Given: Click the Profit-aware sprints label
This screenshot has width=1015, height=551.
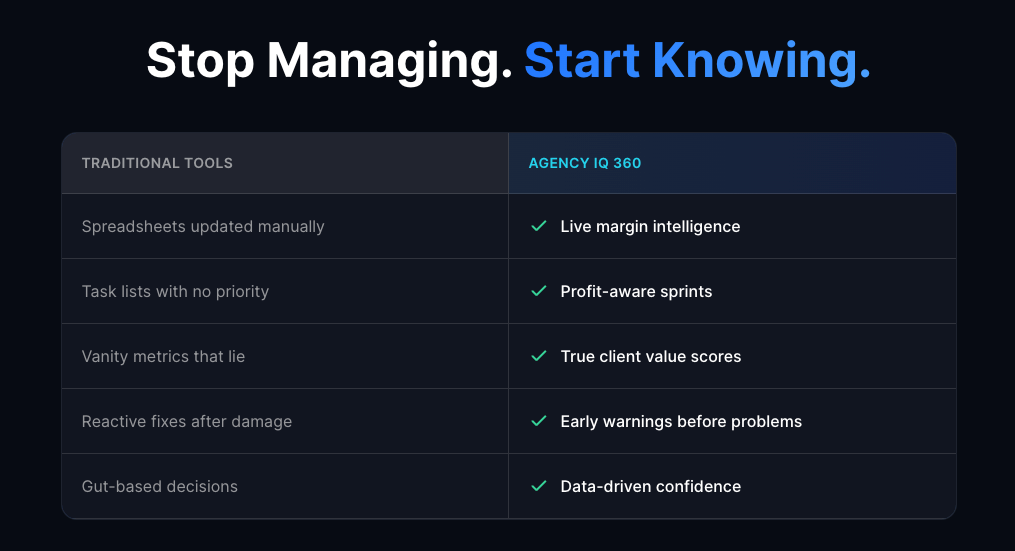Looking at the screenshot, I should point(636,291).
